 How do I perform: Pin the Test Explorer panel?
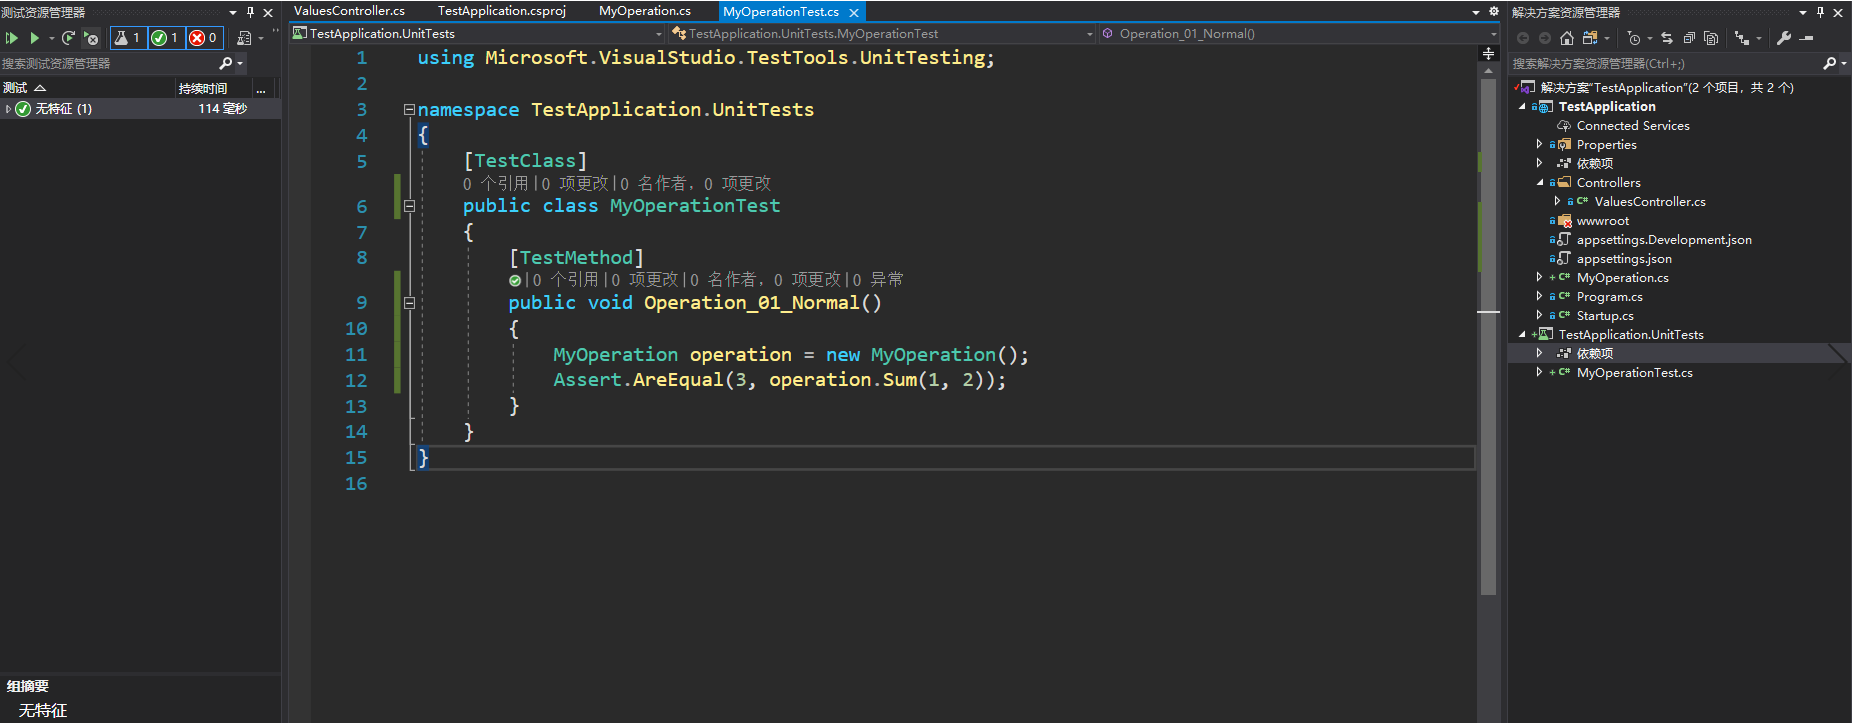250,12
